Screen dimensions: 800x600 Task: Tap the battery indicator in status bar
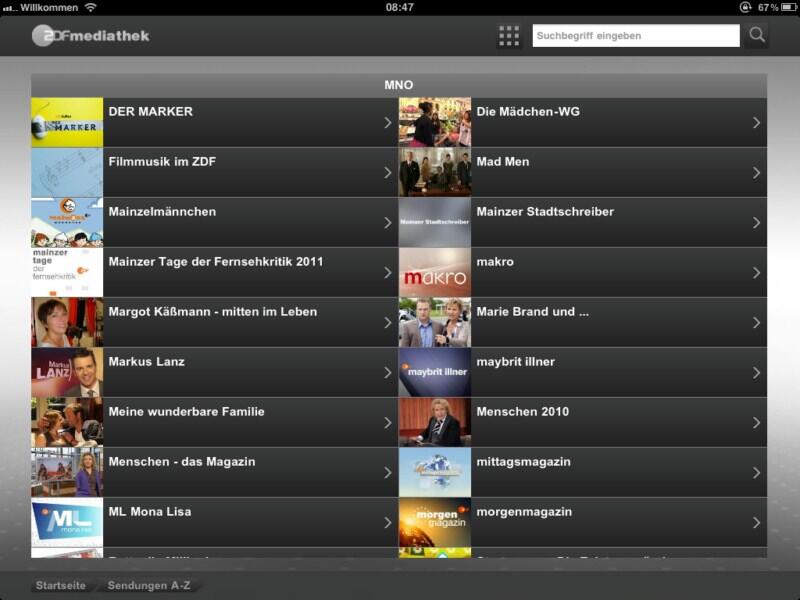(x=788, y=7)
